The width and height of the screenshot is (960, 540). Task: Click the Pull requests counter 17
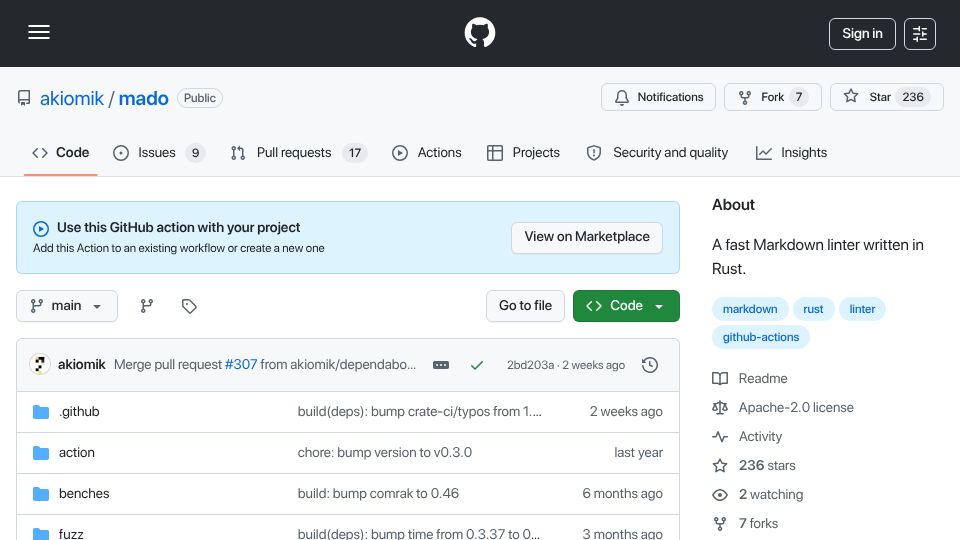354,153
